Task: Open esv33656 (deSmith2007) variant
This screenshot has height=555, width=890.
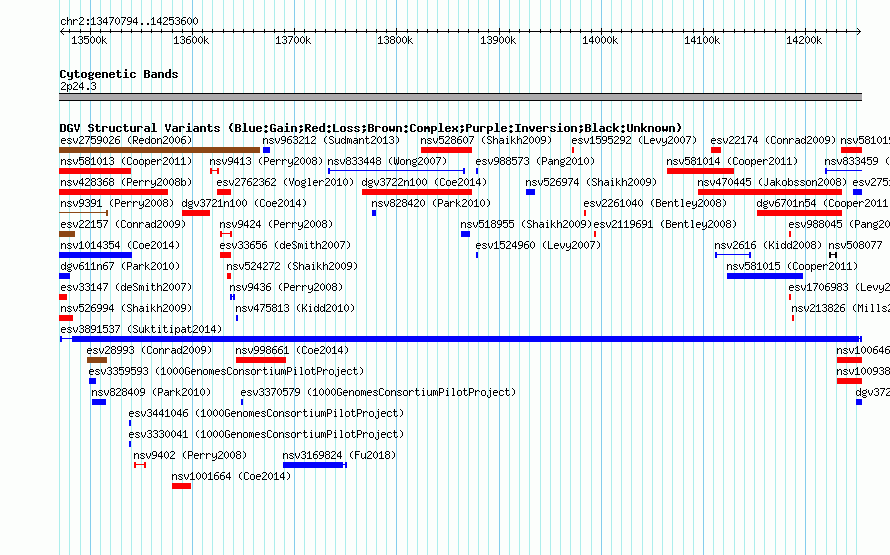Action: click(285, 245)
